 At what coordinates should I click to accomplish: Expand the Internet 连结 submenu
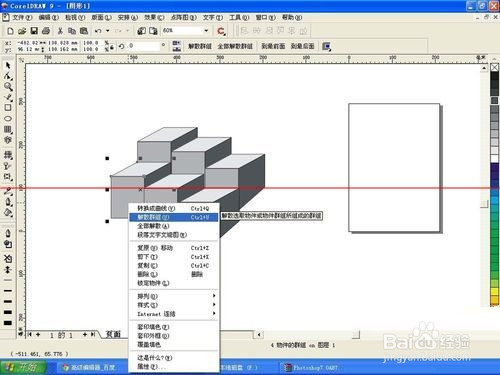click(173, 314)
